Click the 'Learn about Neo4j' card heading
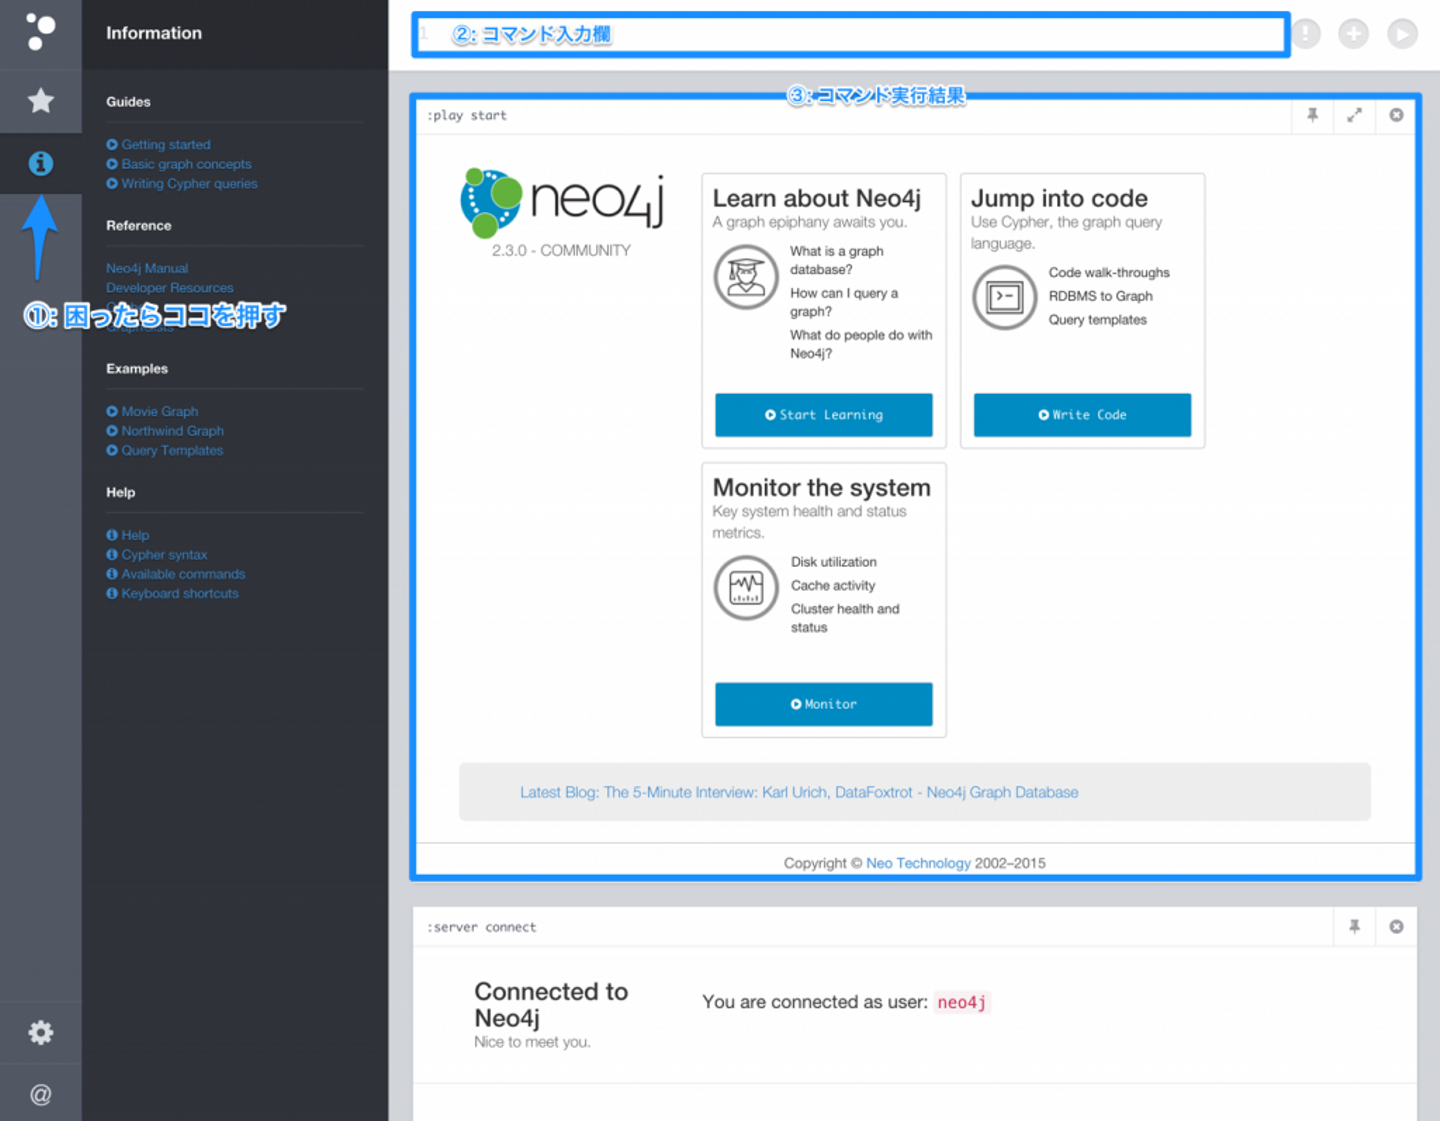 coord(817,198)
